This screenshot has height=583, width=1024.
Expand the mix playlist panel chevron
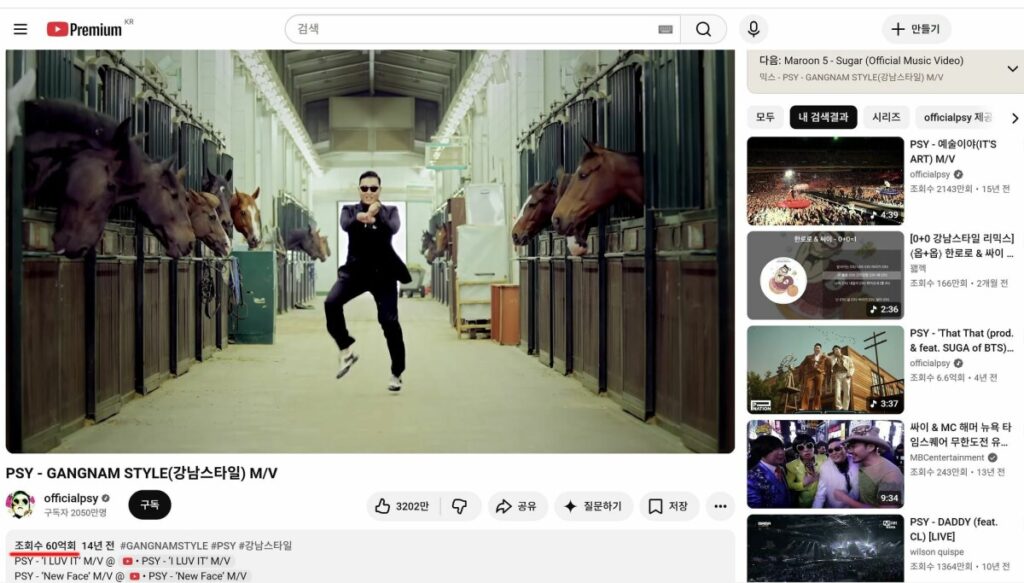coord(1012,69)
